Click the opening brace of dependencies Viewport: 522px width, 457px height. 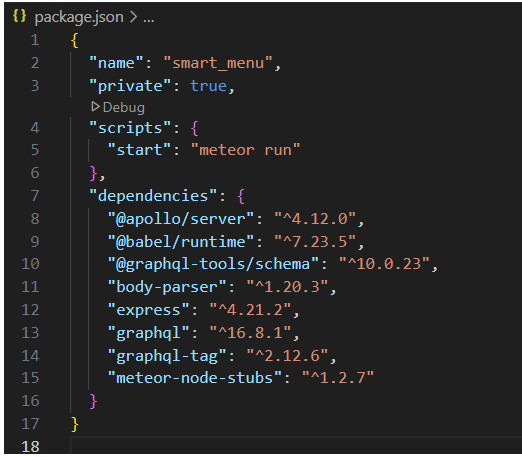tap(241, 196)
